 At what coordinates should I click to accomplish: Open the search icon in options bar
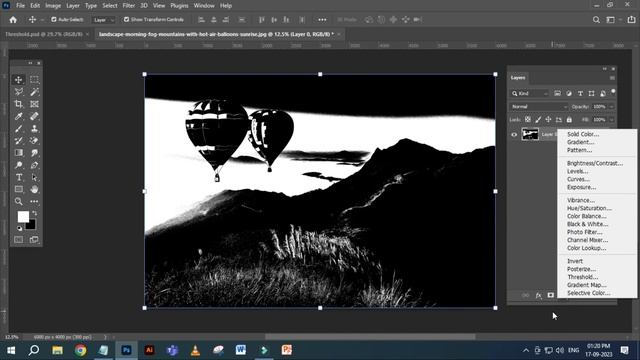596,20
